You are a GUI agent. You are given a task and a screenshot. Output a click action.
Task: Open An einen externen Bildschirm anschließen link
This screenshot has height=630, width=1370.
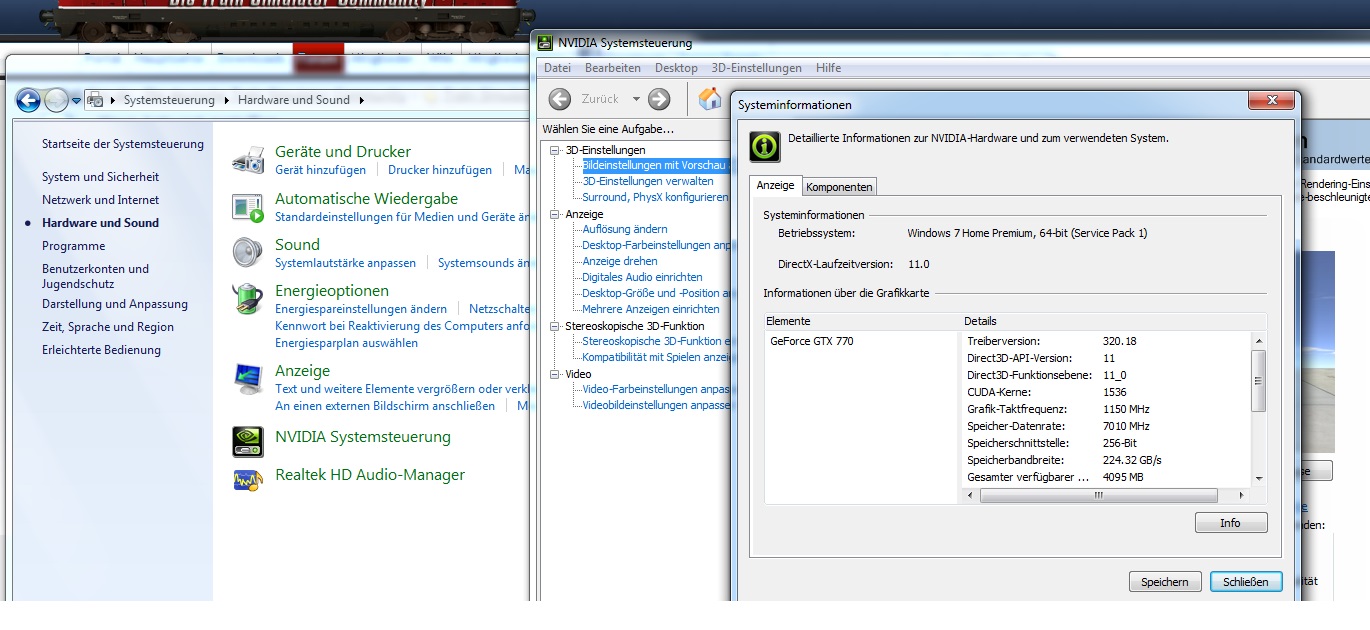385,406
